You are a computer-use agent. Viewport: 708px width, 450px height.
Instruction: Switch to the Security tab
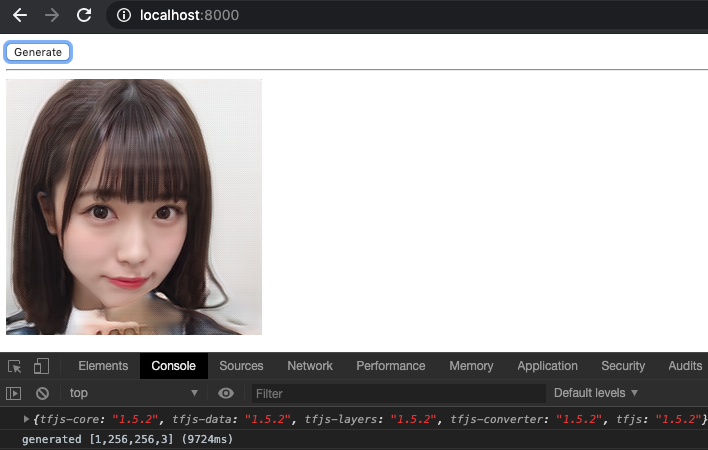coord(623,366)
